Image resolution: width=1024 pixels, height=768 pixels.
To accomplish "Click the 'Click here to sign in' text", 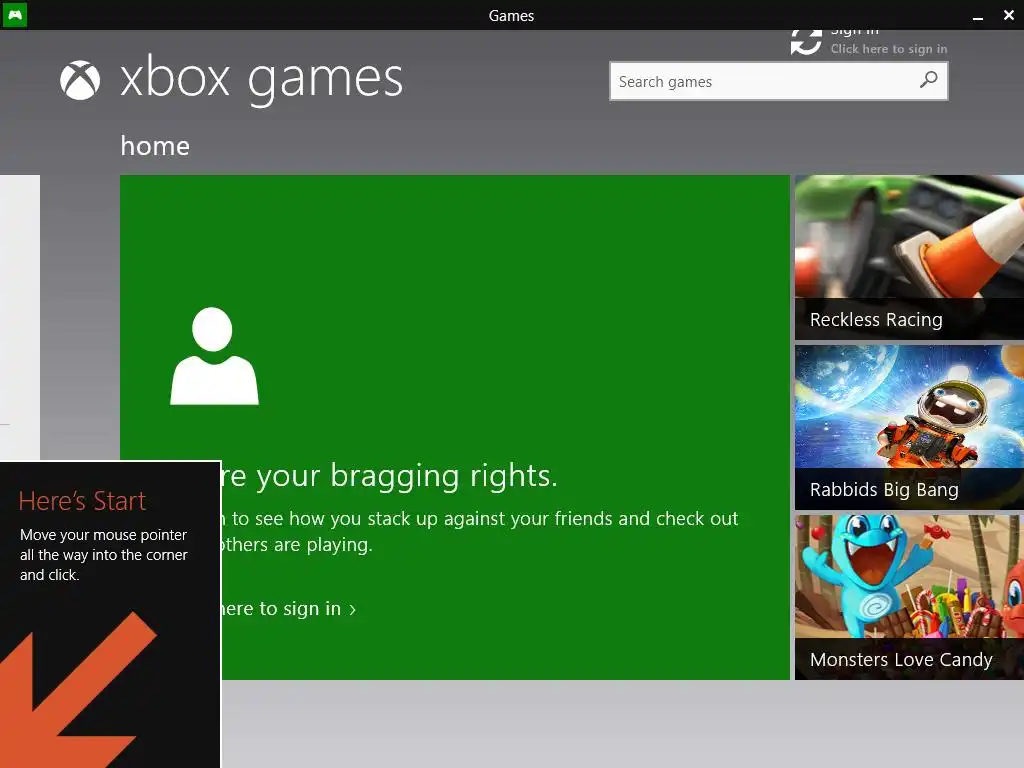I will coord(888,49).
